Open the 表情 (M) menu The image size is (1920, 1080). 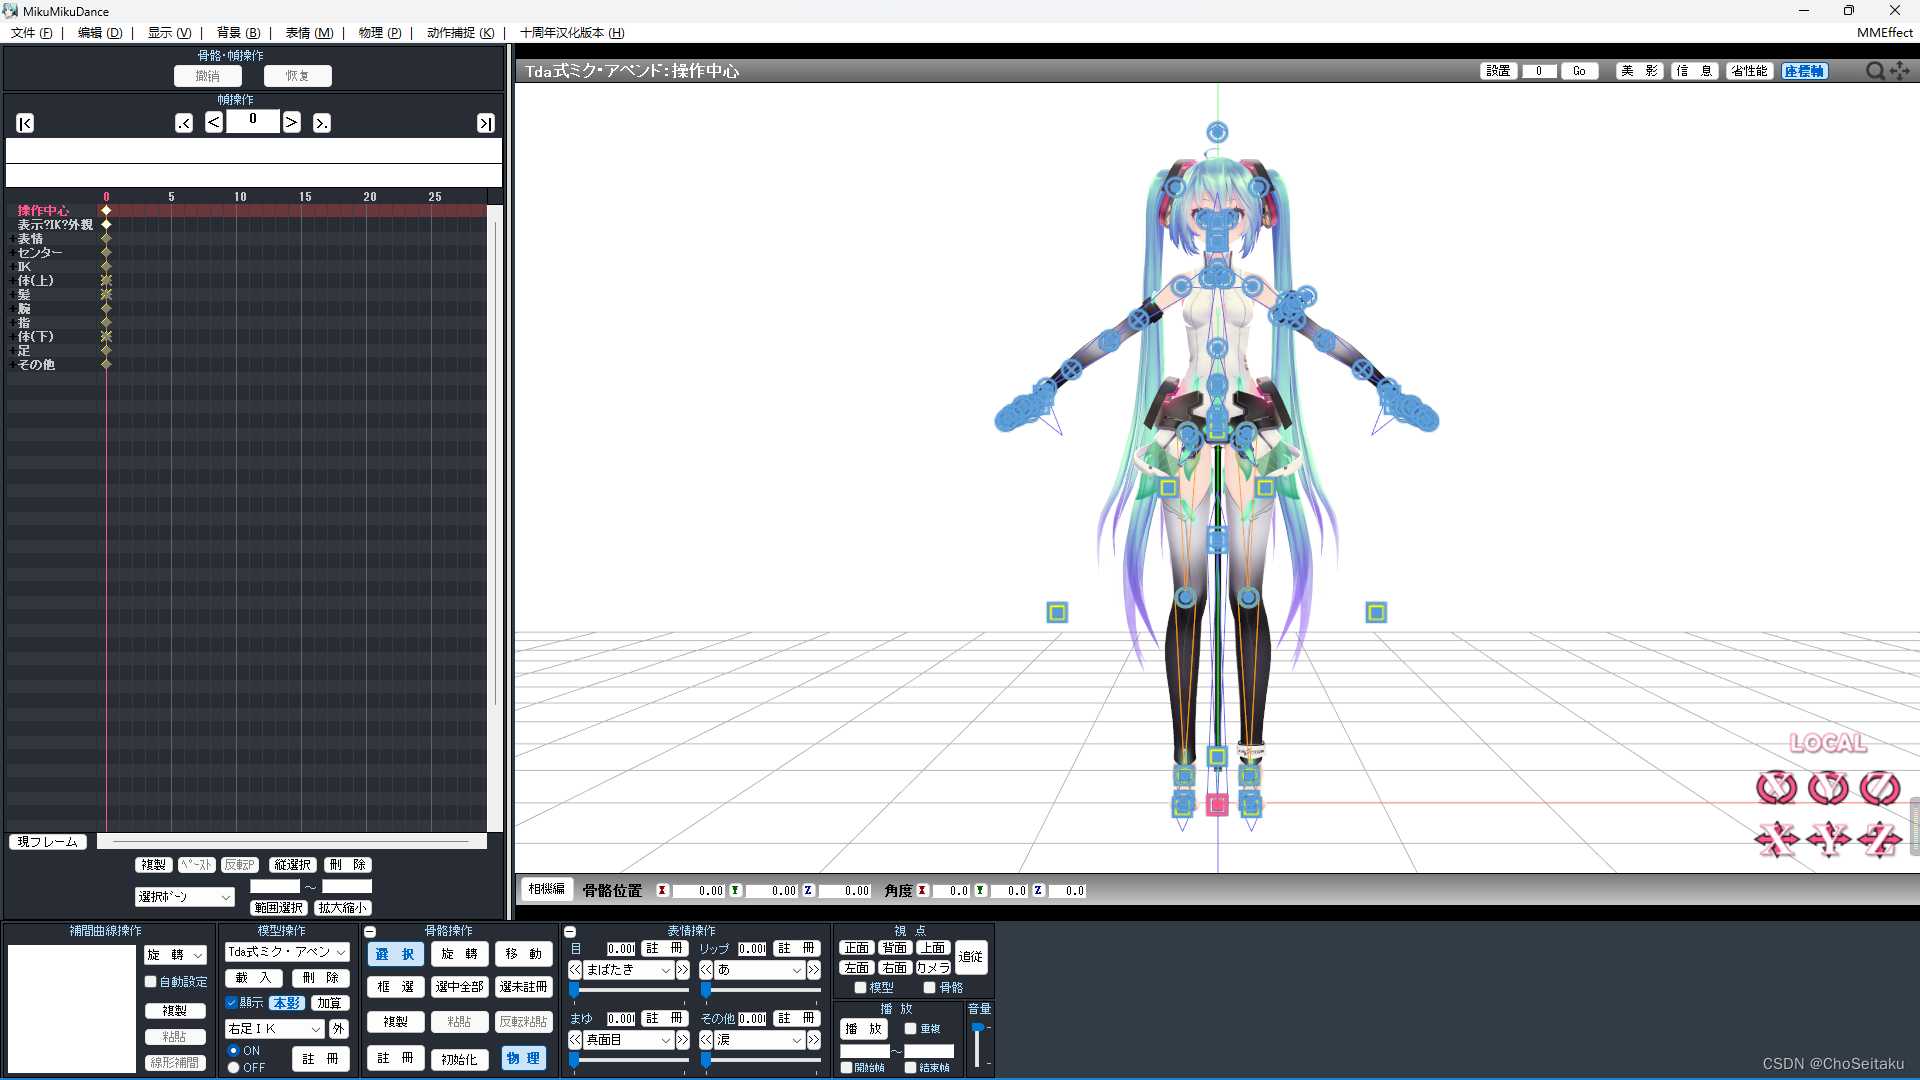tap(308, 33)
